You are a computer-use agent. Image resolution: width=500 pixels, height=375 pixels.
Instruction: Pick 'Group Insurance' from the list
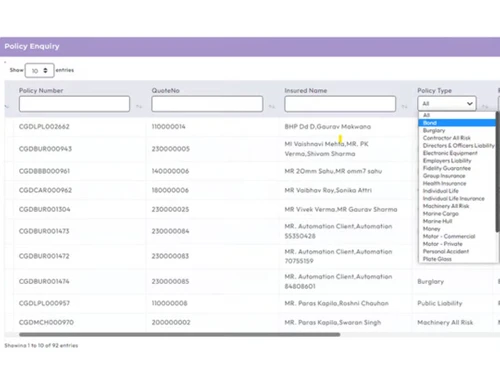[x=457, y=176]
